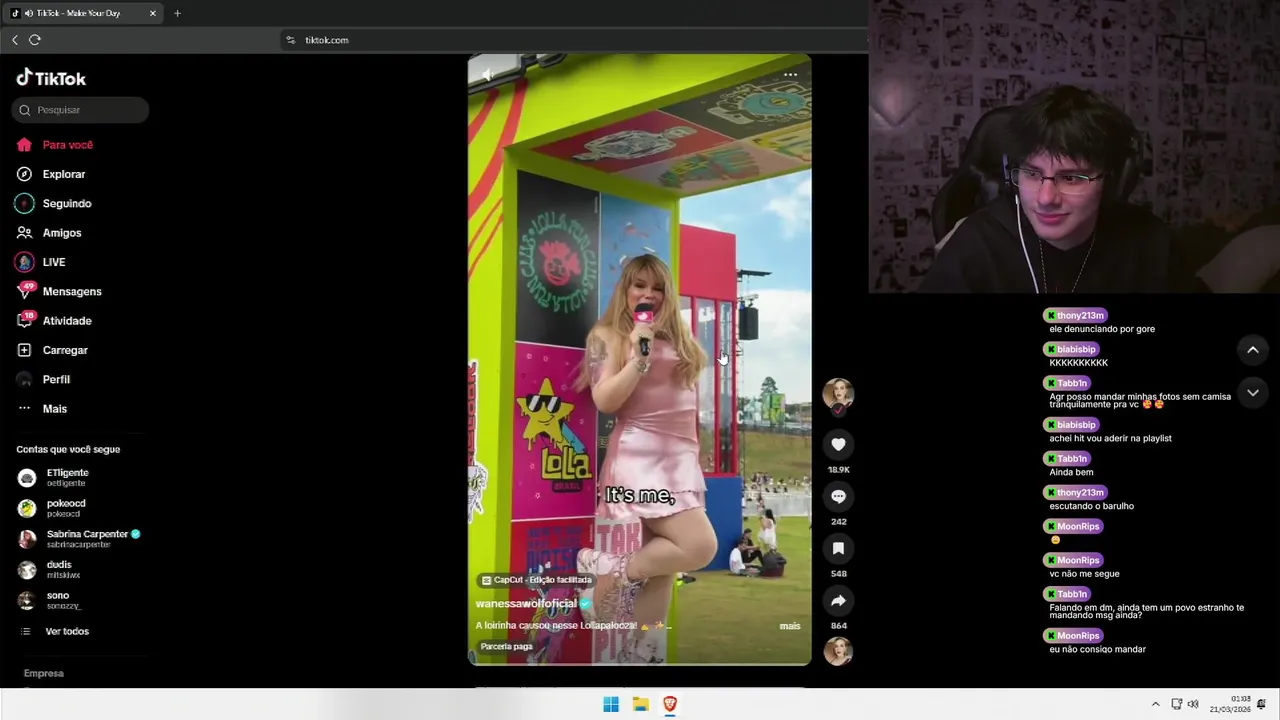Open the wanessawolfoficial profile link
Viewport: 1280px width, 720px height.
coord(526,604)
